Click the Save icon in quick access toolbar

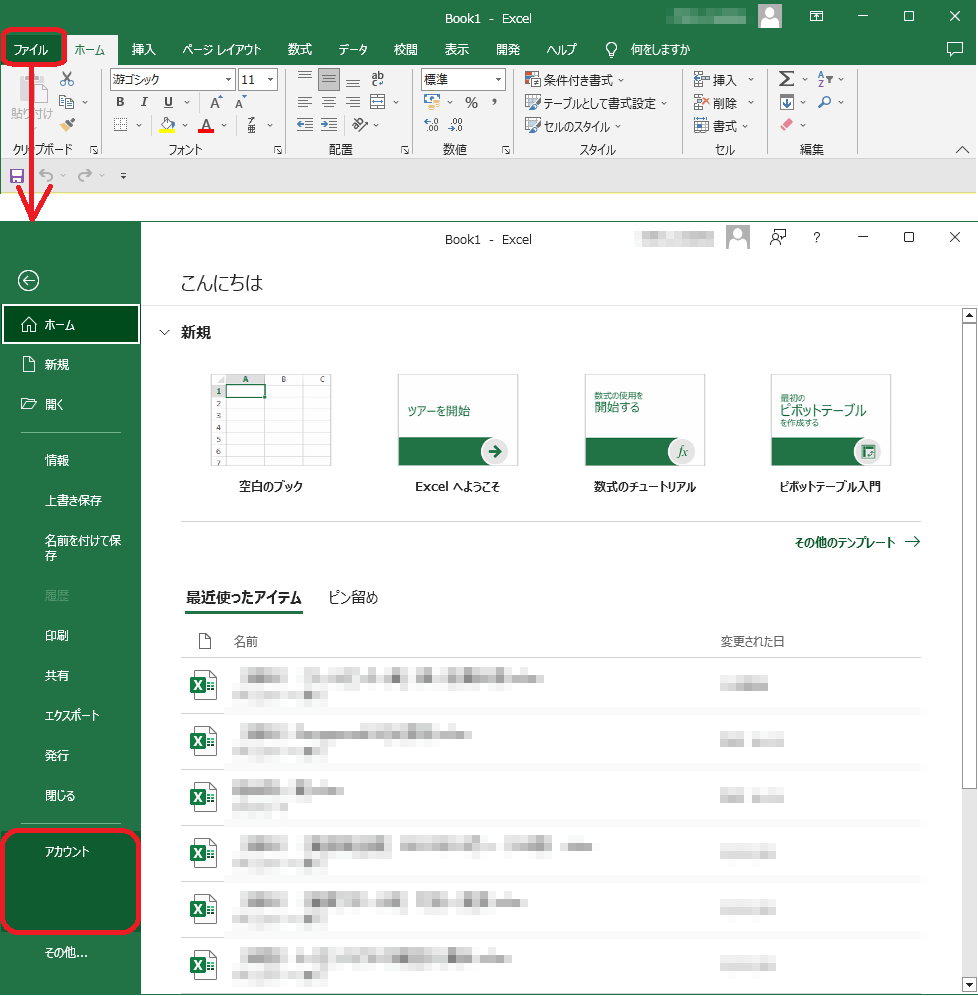(17, 176)
